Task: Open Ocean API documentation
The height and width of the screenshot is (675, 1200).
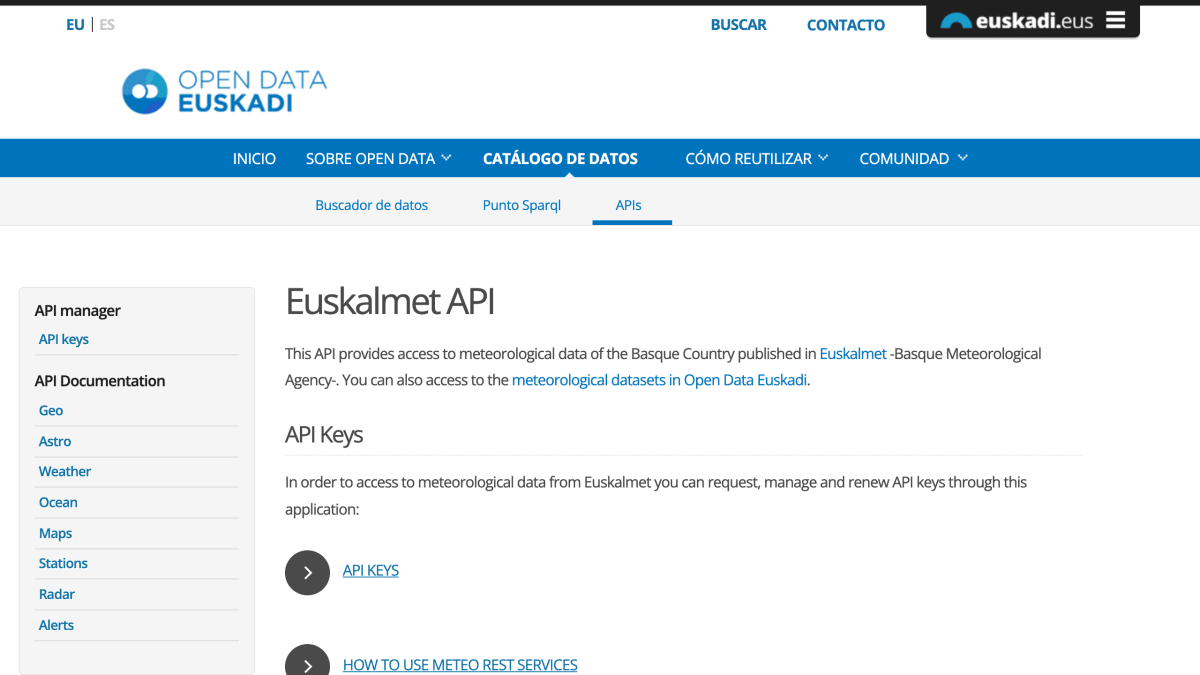Action: [x=58, y=502]
